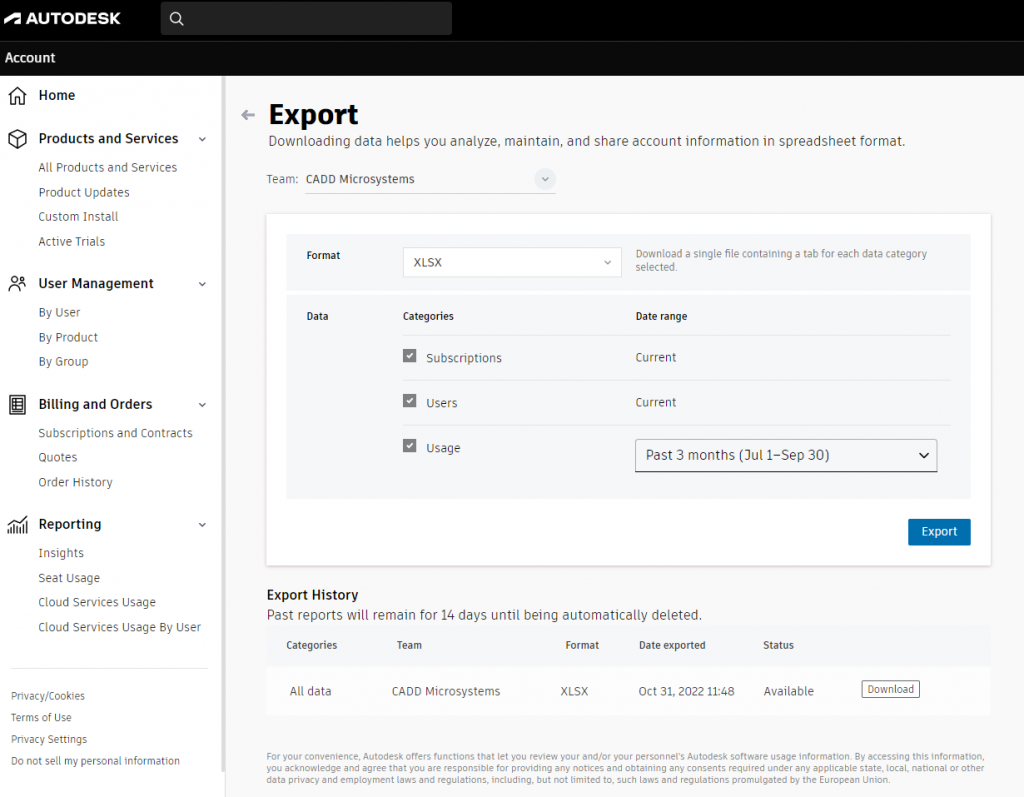Go back using the arrow beside Export
The width and height of the screenshot is (1024, 797).
pos(248,115)
